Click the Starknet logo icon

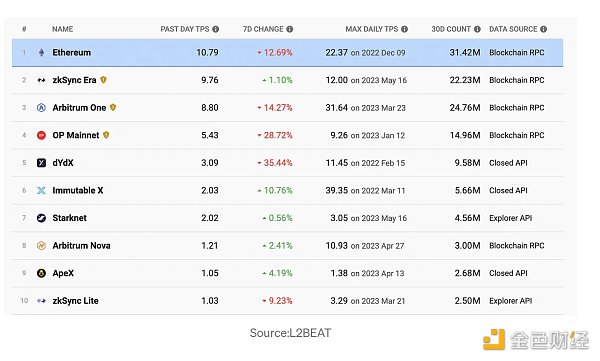(41, 218)
